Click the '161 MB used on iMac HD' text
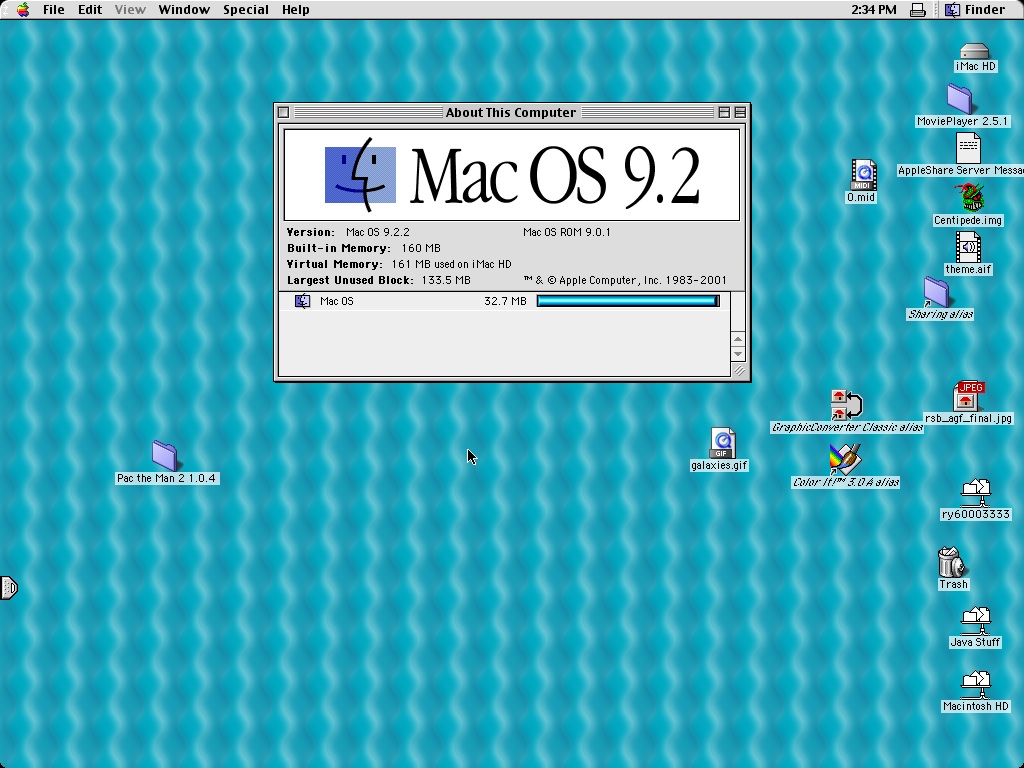 tap(451, 264)
